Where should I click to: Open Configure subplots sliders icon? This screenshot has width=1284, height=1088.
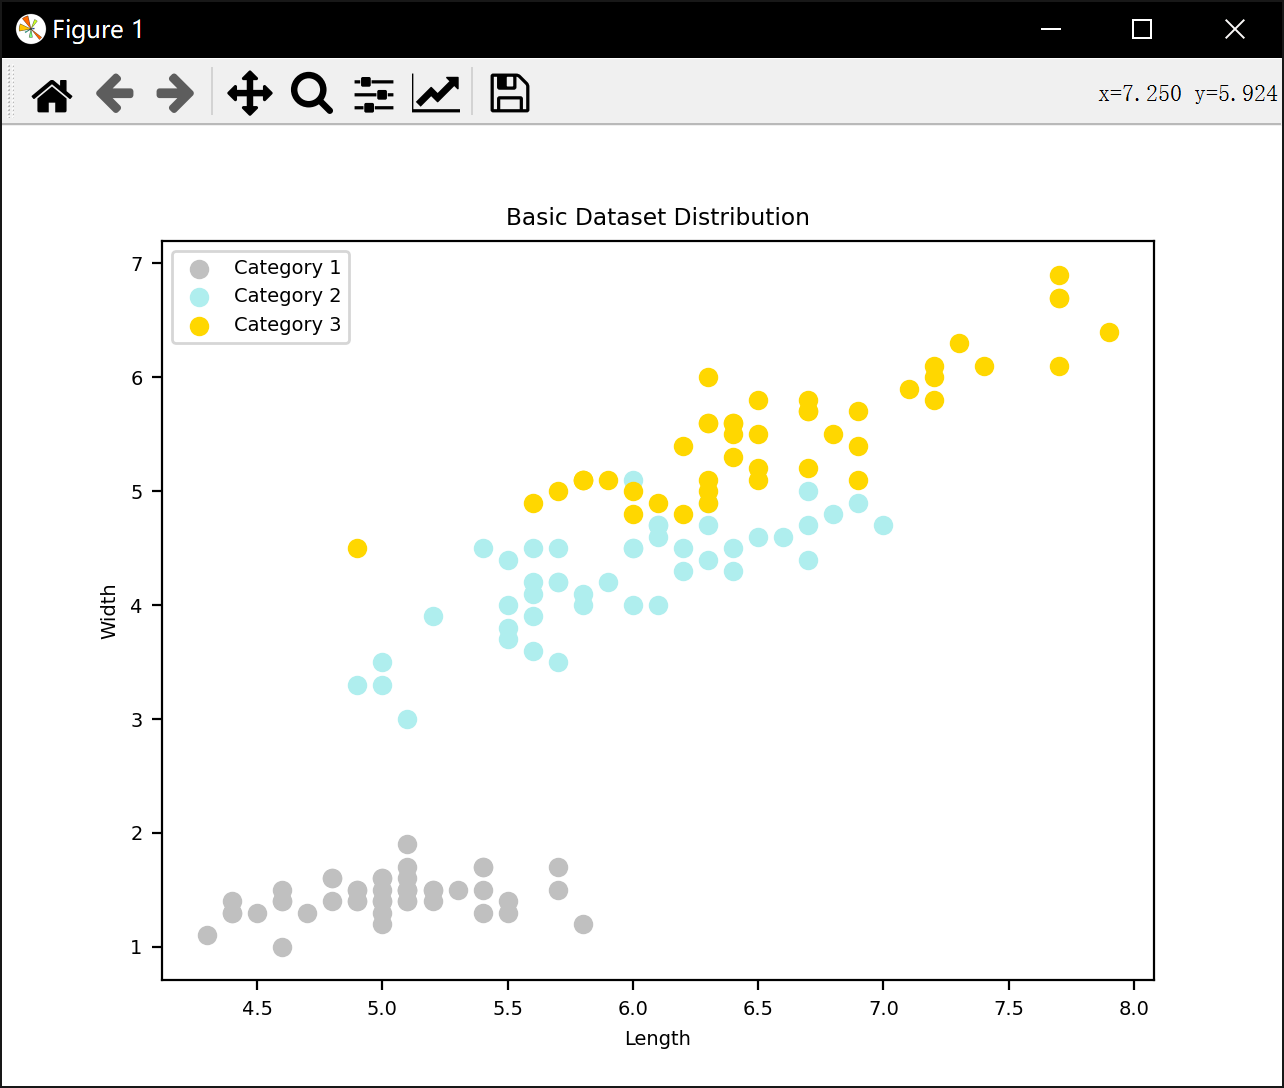pos(374,94)
